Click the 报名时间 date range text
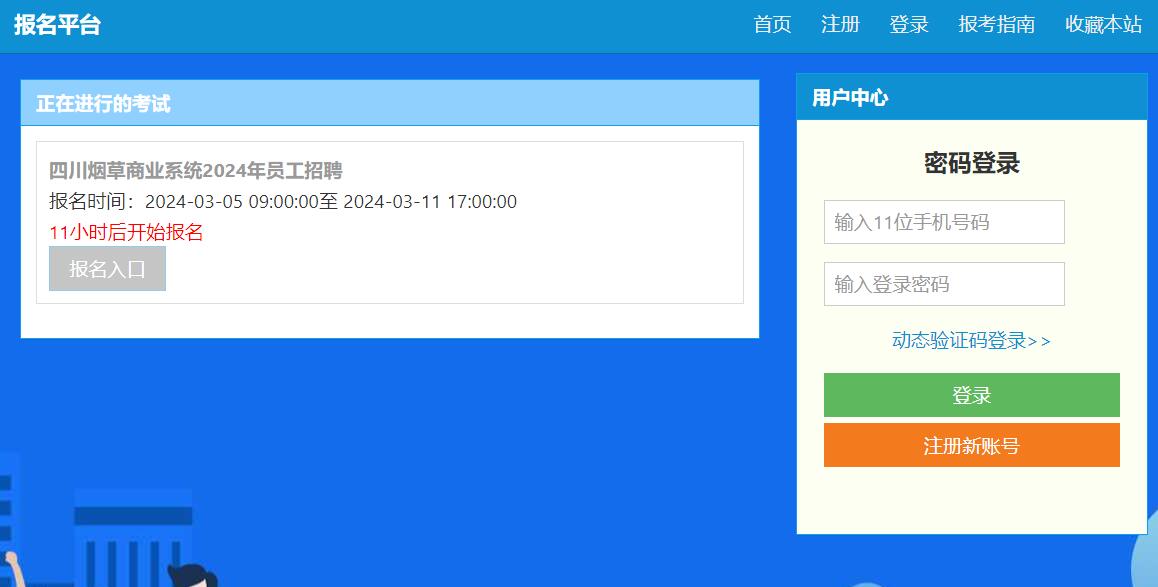Screen dimensions: 1158x587 [283, 202]
